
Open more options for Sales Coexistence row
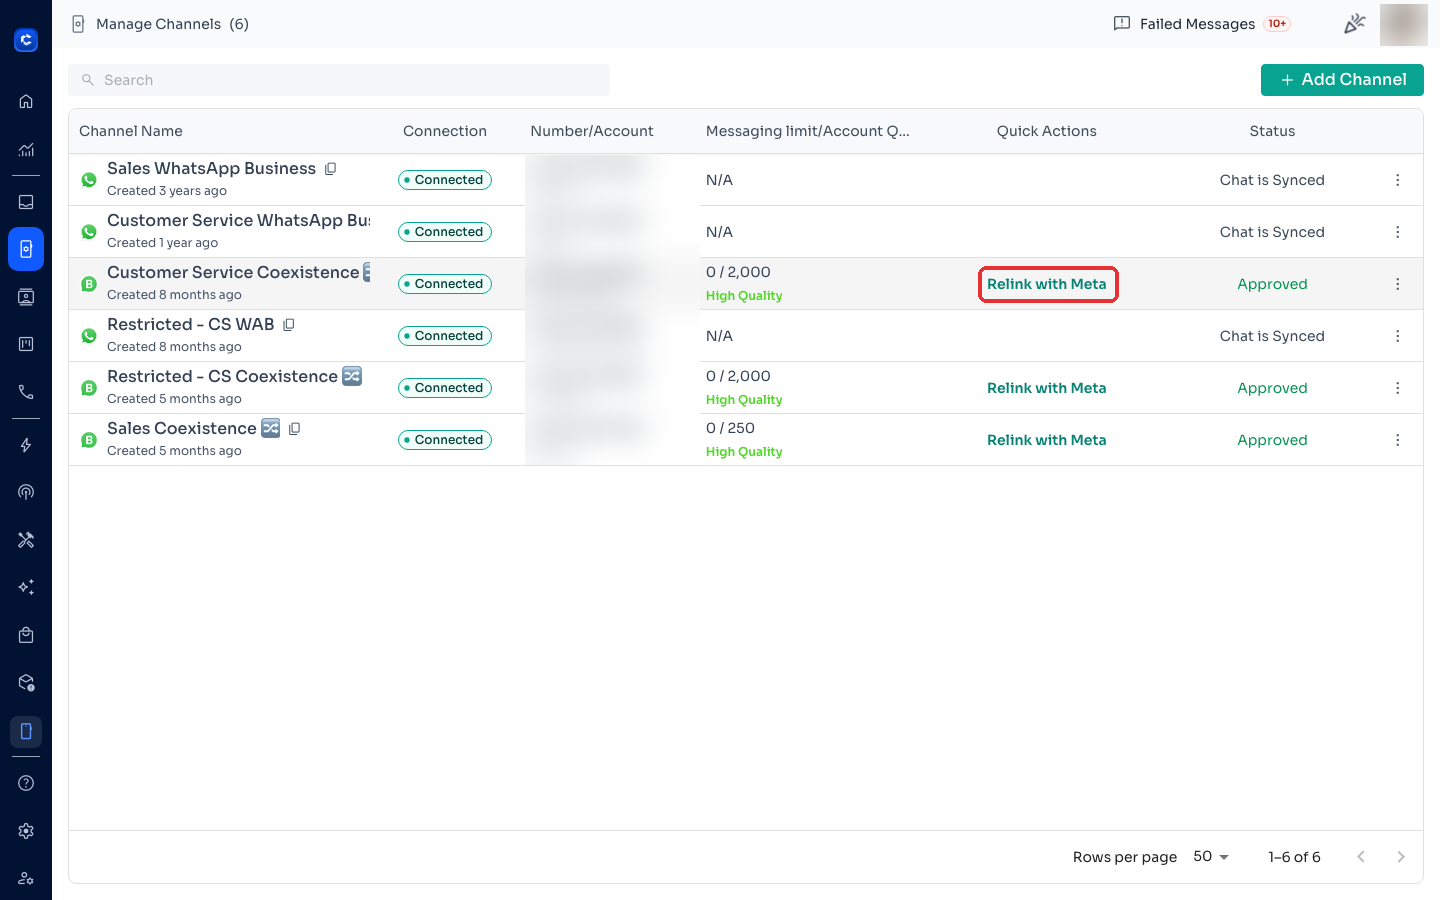coord(1398,440)
